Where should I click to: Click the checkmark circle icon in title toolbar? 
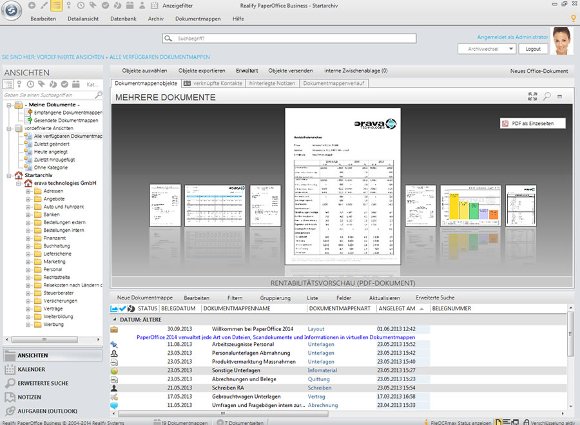click(105, 6)
